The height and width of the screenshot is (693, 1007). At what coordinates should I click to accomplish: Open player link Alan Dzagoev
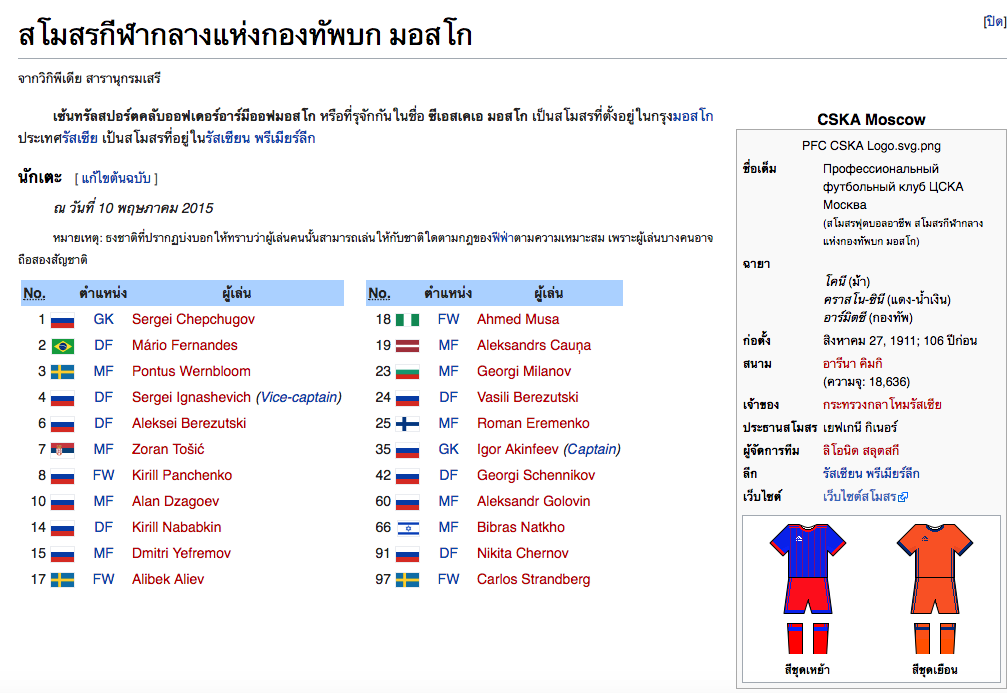[x=175, y=501]
